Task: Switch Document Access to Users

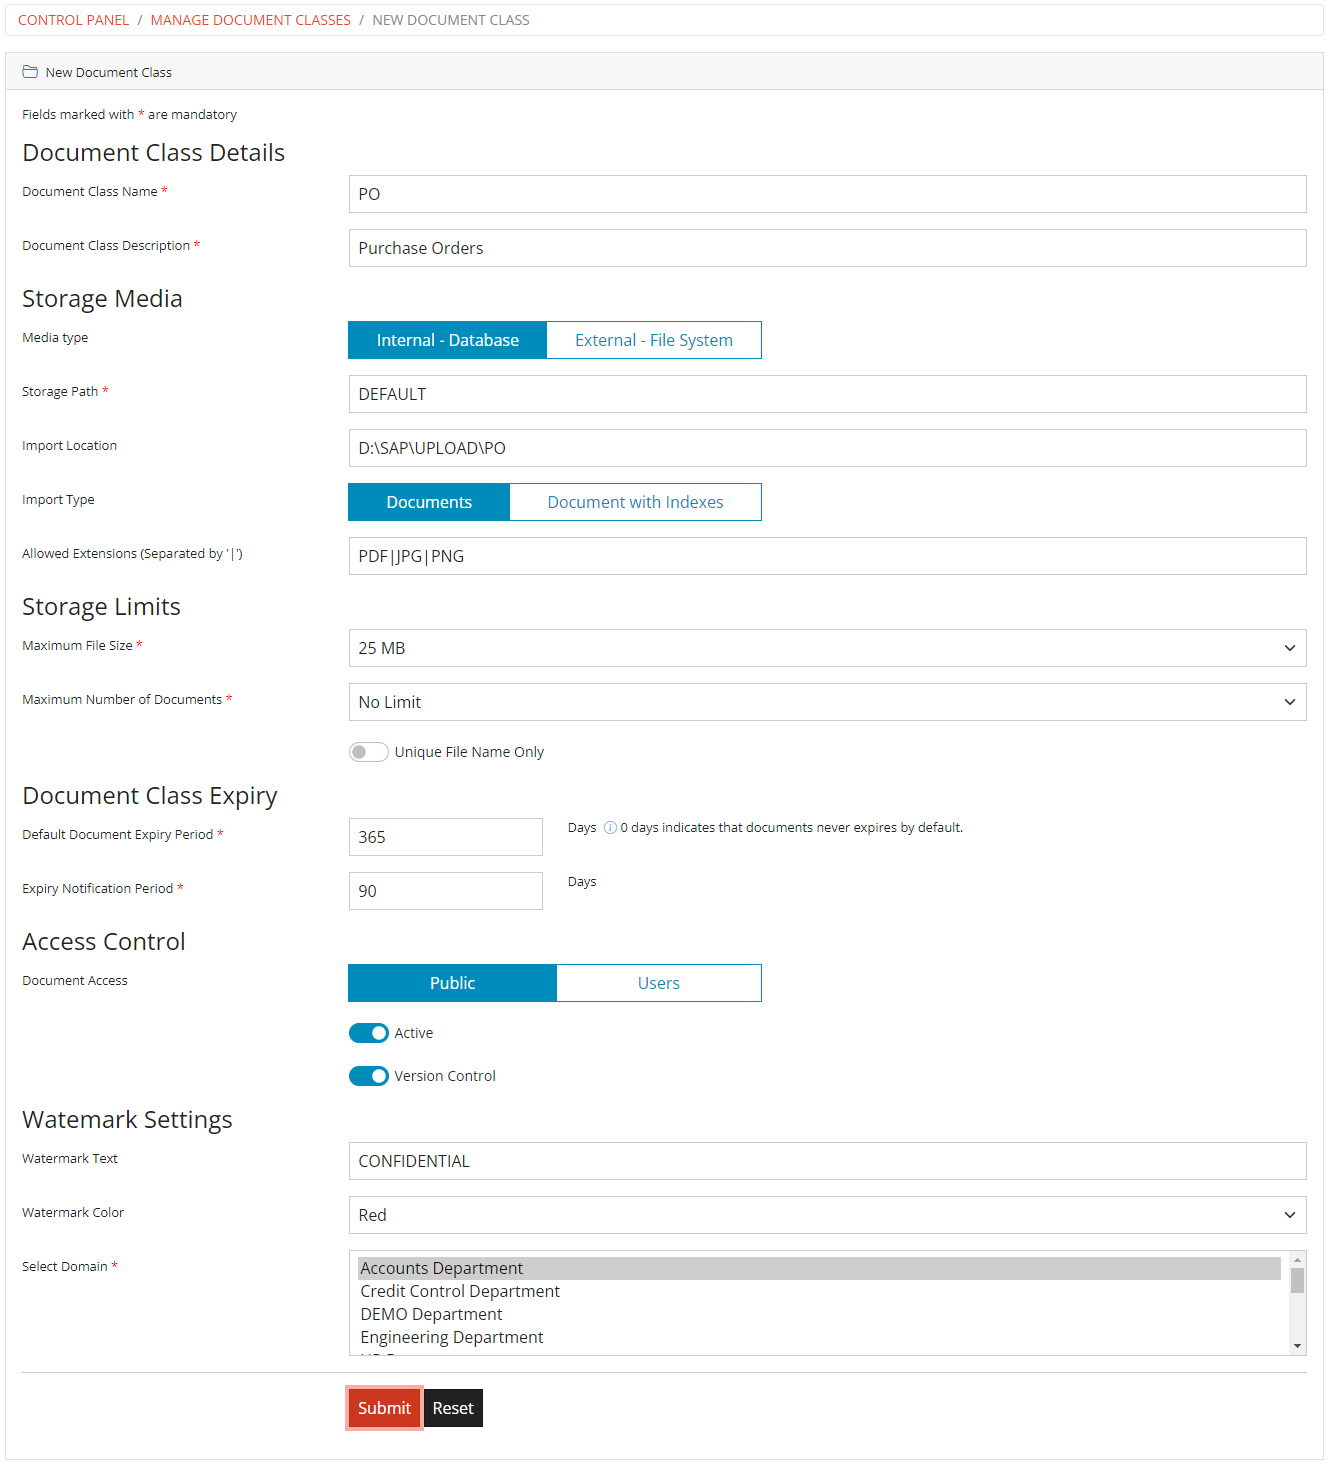Action: coord(658,982)
